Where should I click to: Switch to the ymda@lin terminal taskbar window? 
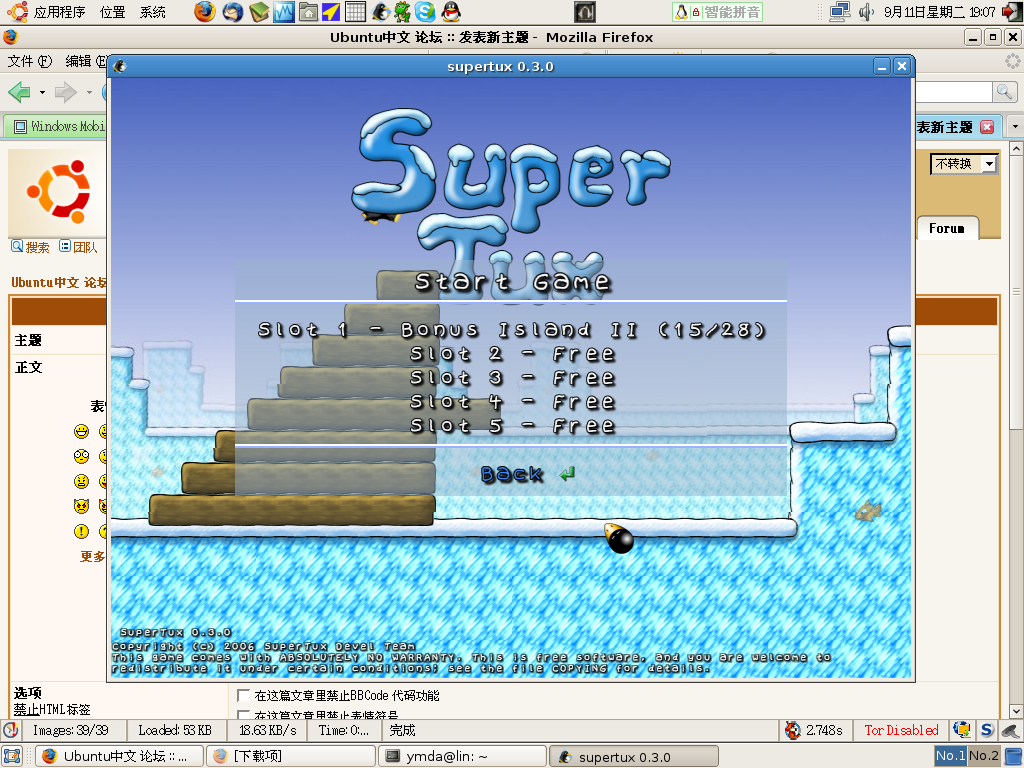pos(462,756)
